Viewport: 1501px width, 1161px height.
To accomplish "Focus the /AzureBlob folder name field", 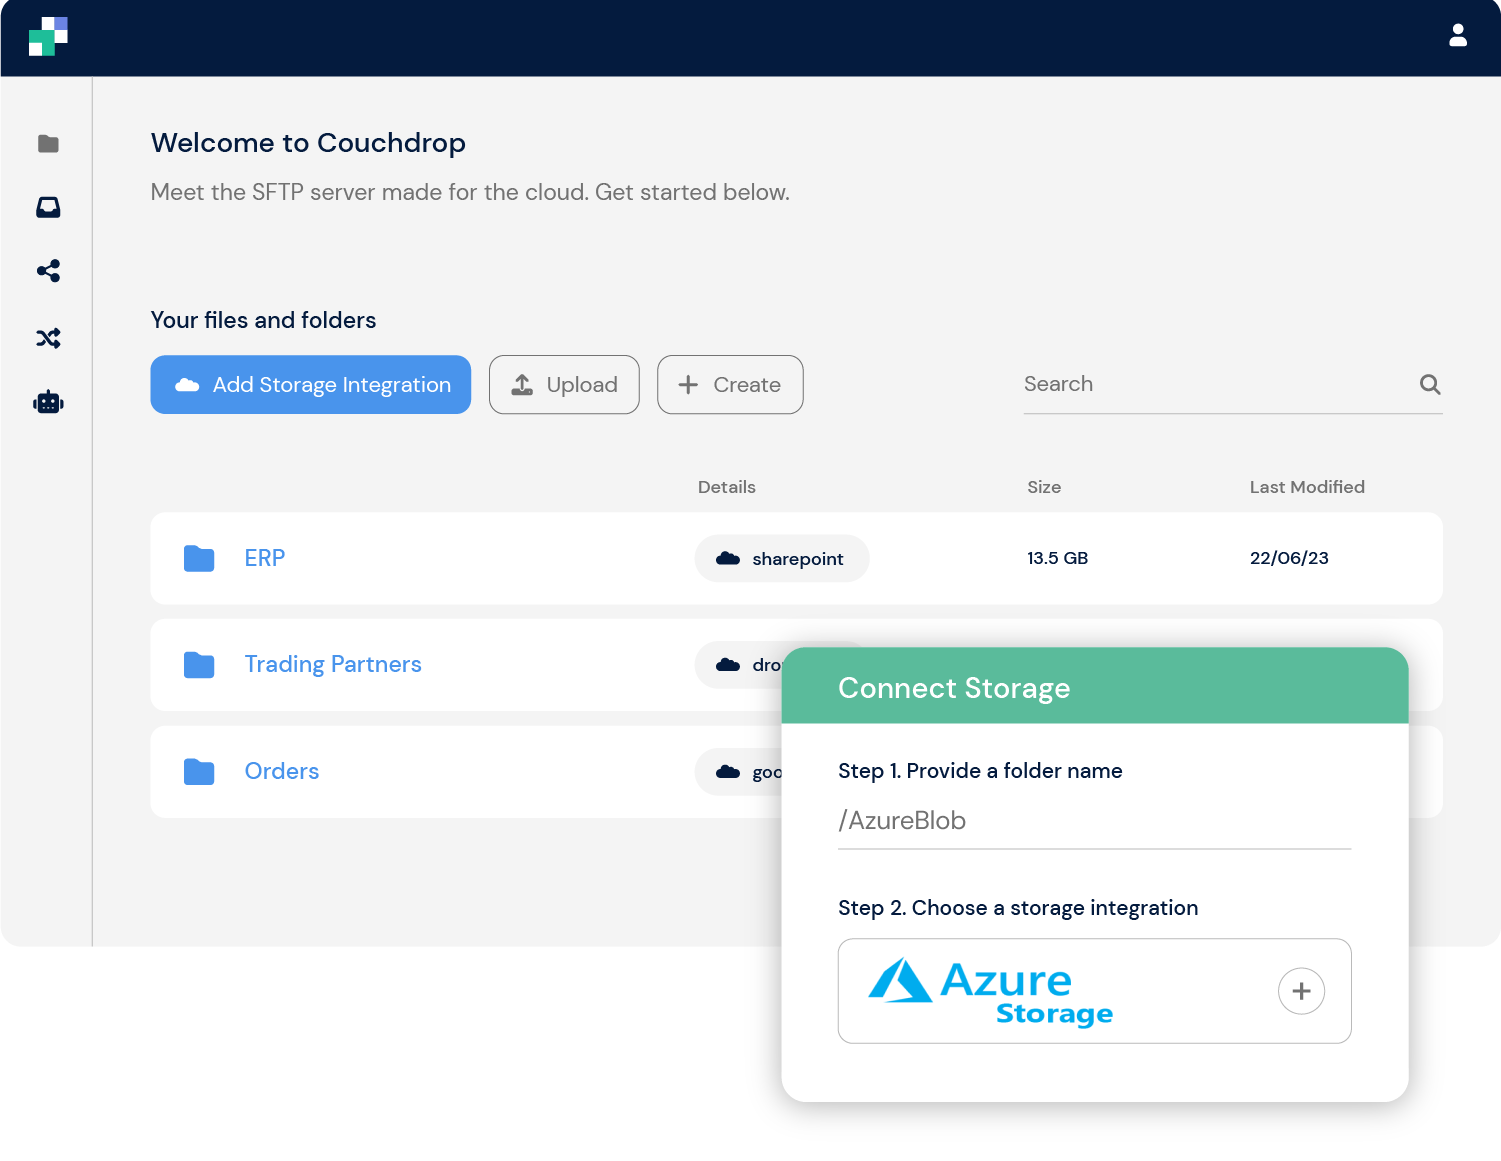I will 1094,822.
